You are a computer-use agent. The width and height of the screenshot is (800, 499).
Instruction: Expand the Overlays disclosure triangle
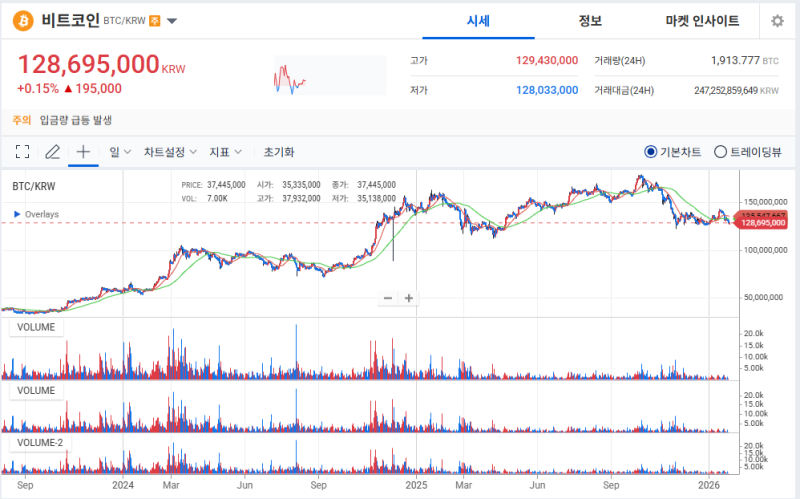(17, 214)
